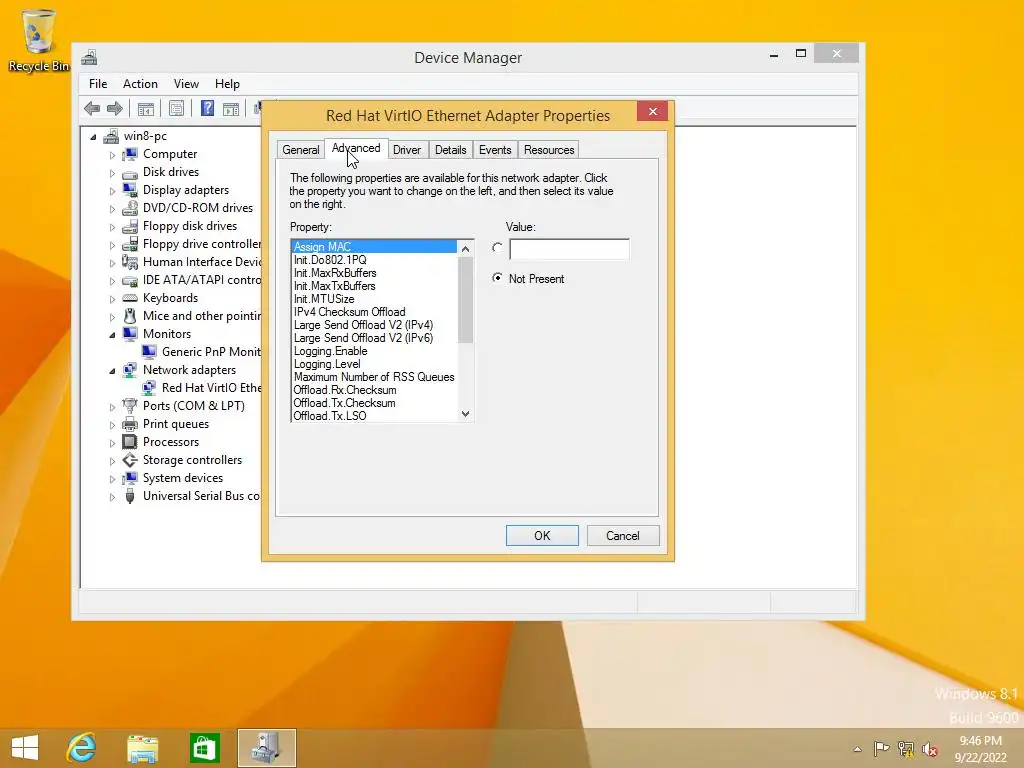Click the Value text input field

click(x=569, y=249)
